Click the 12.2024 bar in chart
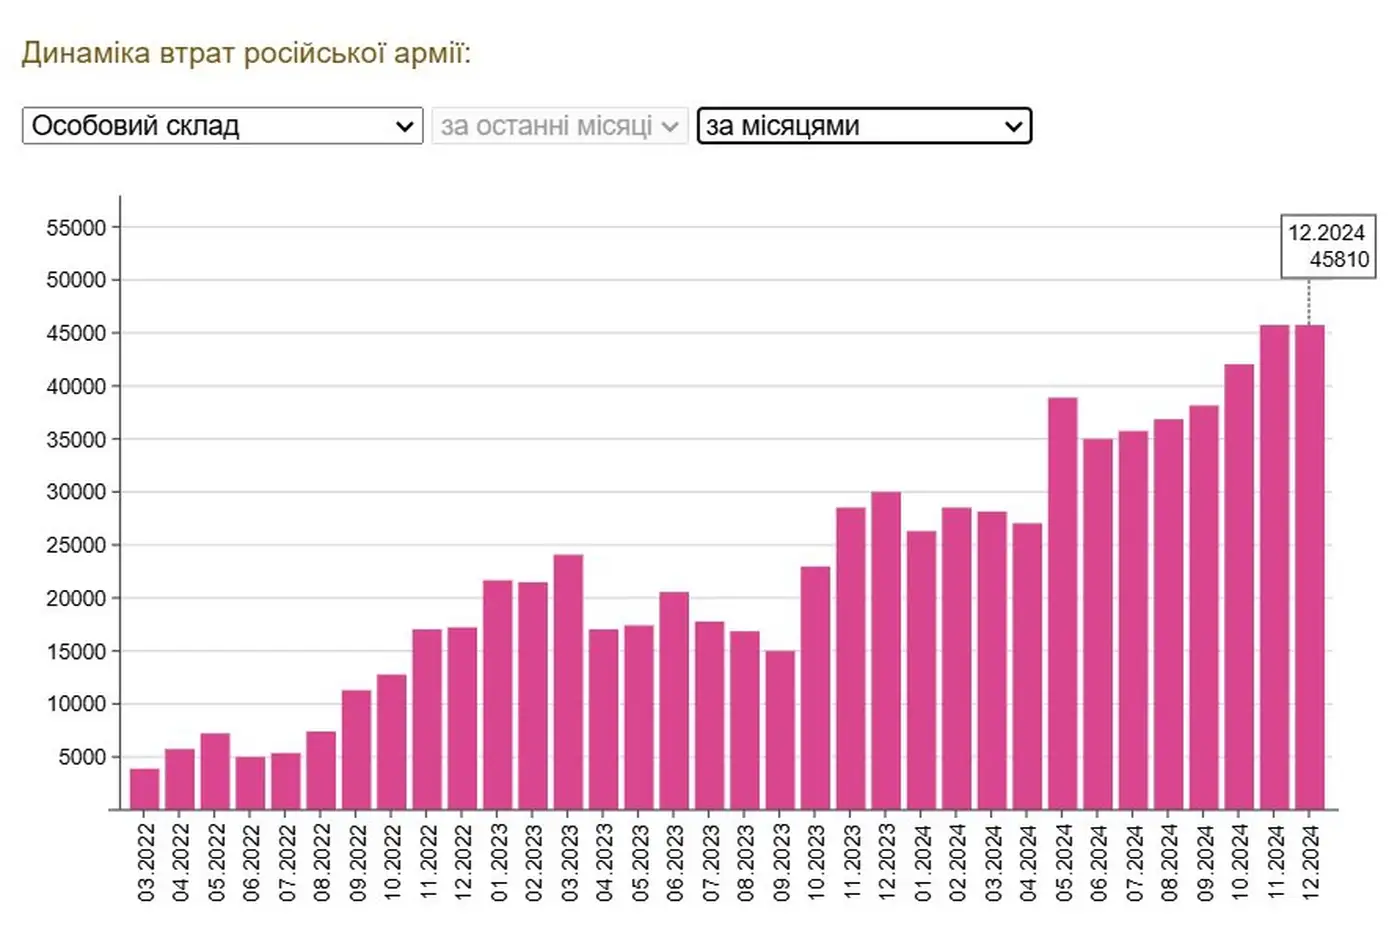Viewport: 1400px width, 945px height. point(1309,566)
